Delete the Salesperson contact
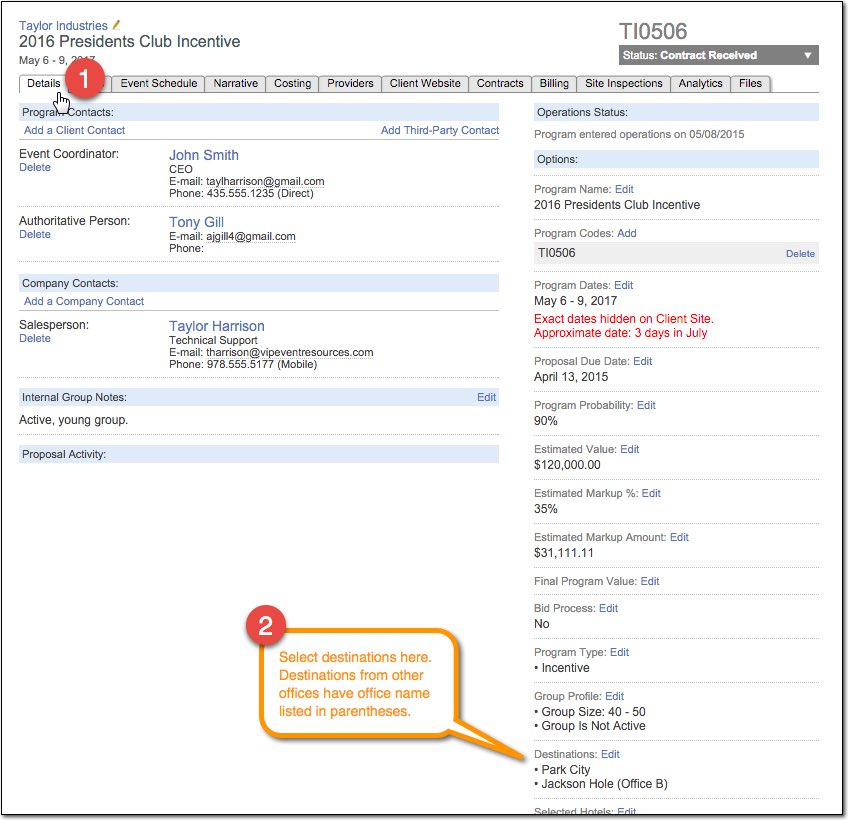 tap(35, 339)
